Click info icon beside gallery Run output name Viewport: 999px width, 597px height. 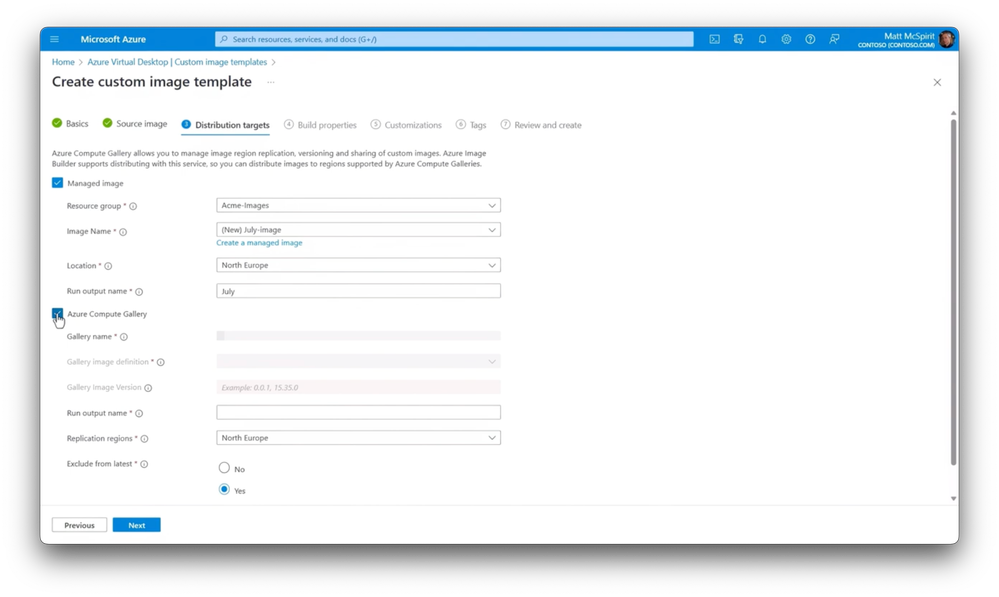tap(139, 414)
